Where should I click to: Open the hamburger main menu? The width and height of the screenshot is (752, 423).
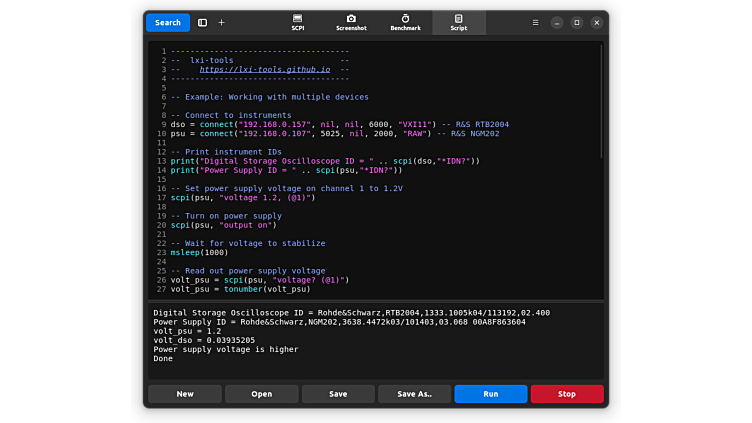tap(535, 22)
